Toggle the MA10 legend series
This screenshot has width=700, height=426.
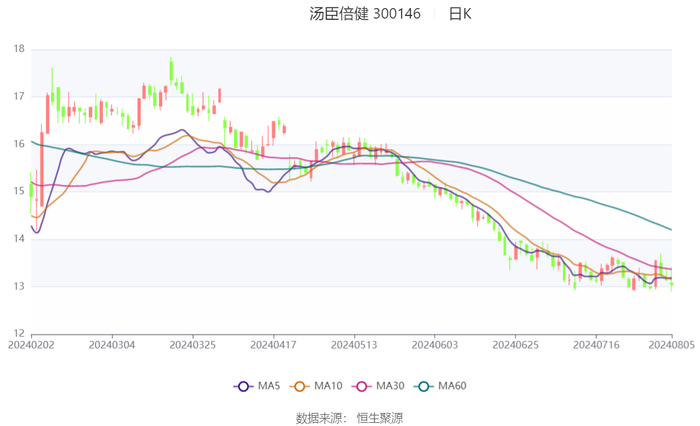[x=316, y=386]
